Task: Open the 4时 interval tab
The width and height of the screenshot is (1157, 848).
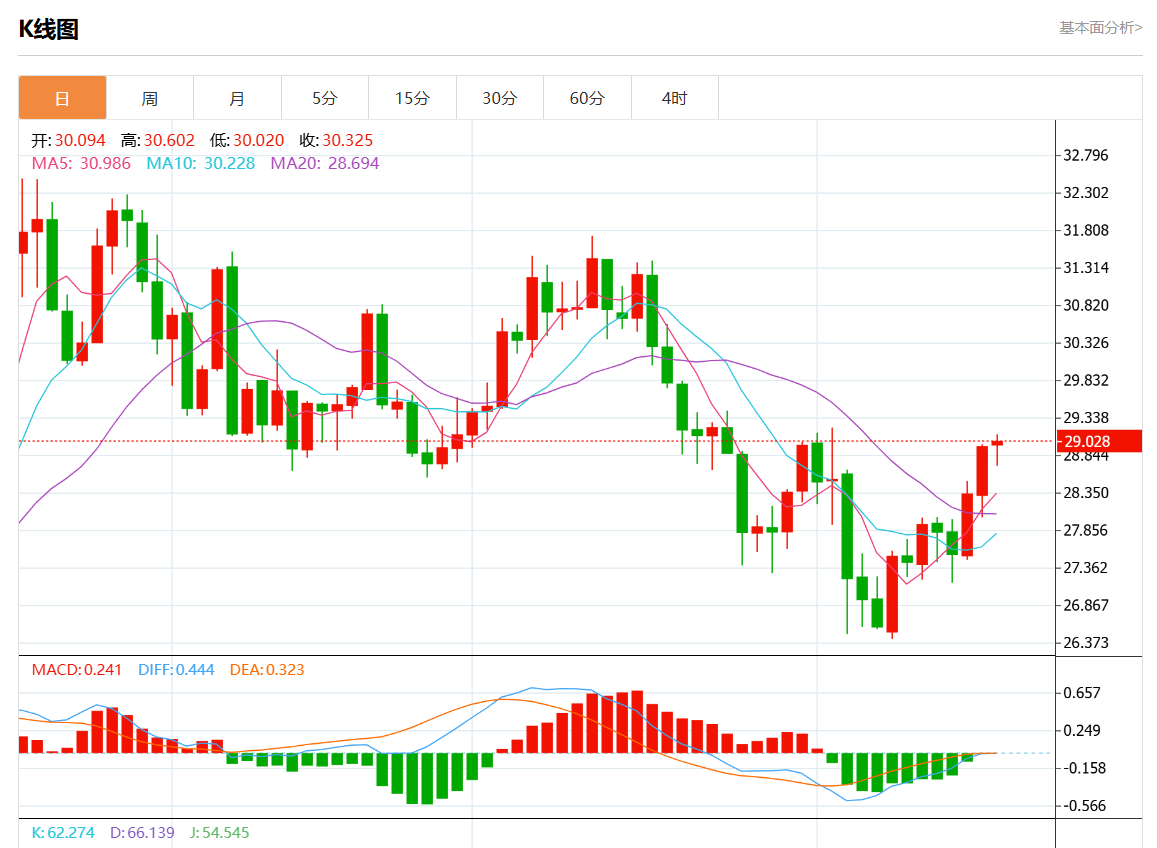Action: pos(674,98)
